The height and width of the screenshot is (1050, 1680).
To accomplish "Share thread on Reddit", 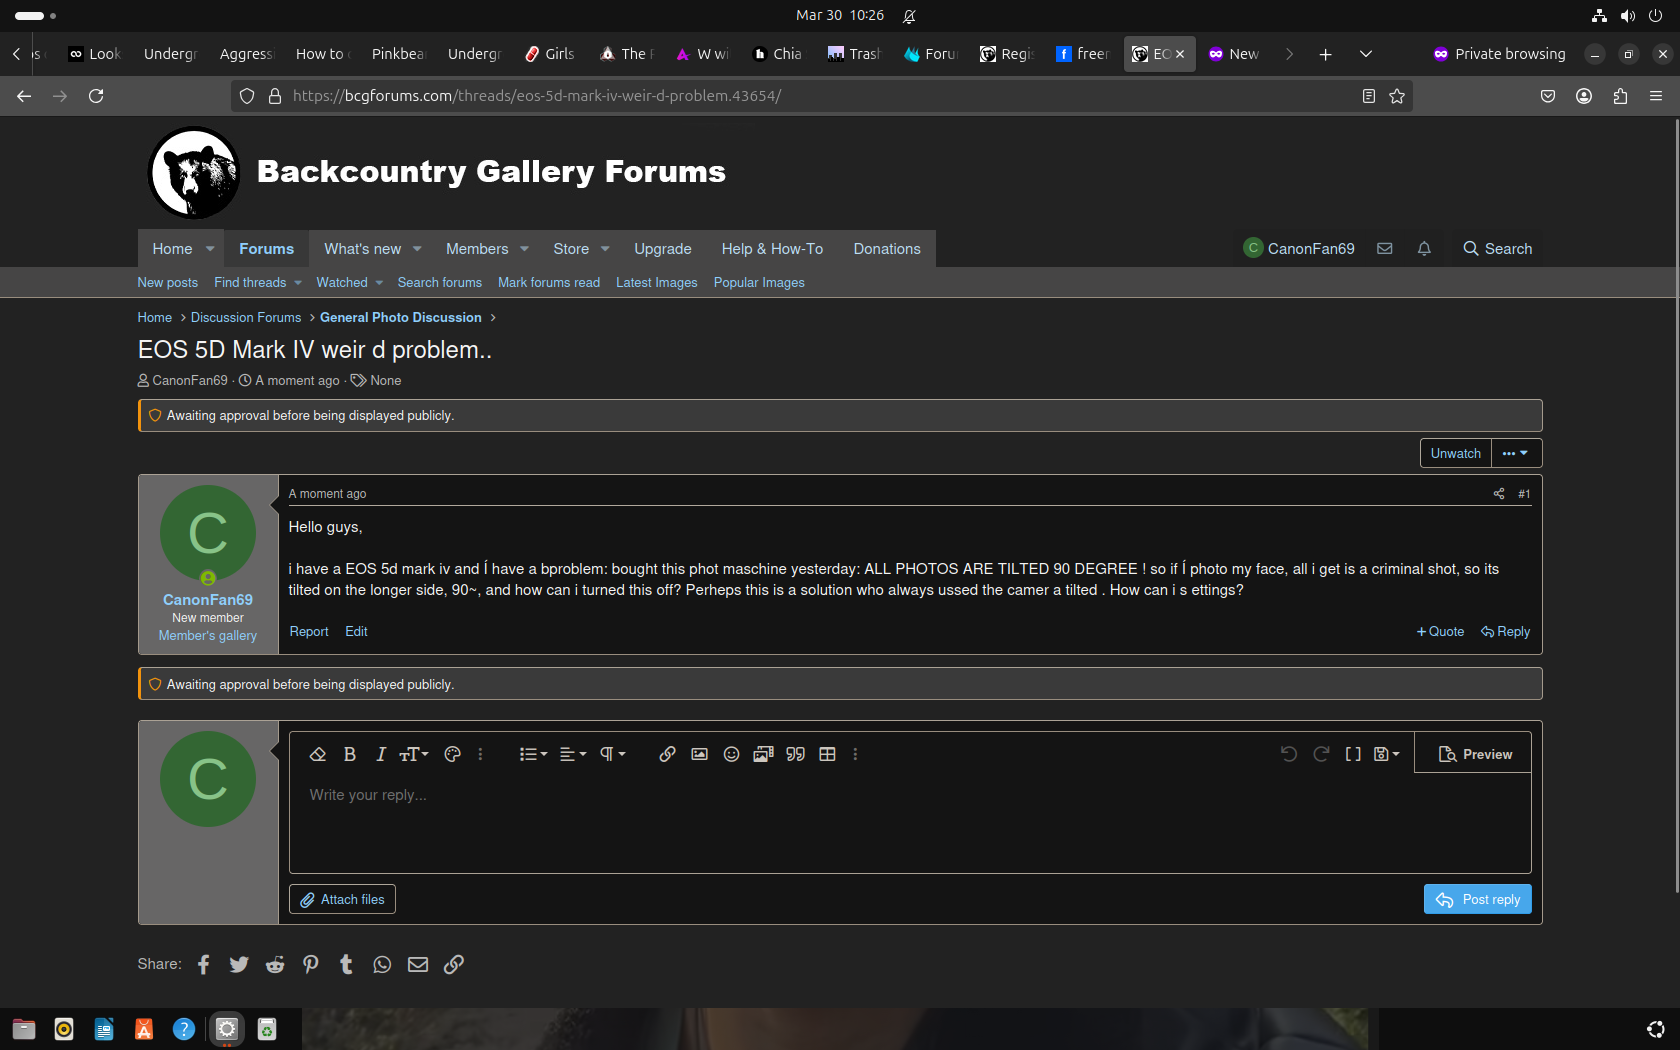I will pyautogui.click(x=275, y=964).
